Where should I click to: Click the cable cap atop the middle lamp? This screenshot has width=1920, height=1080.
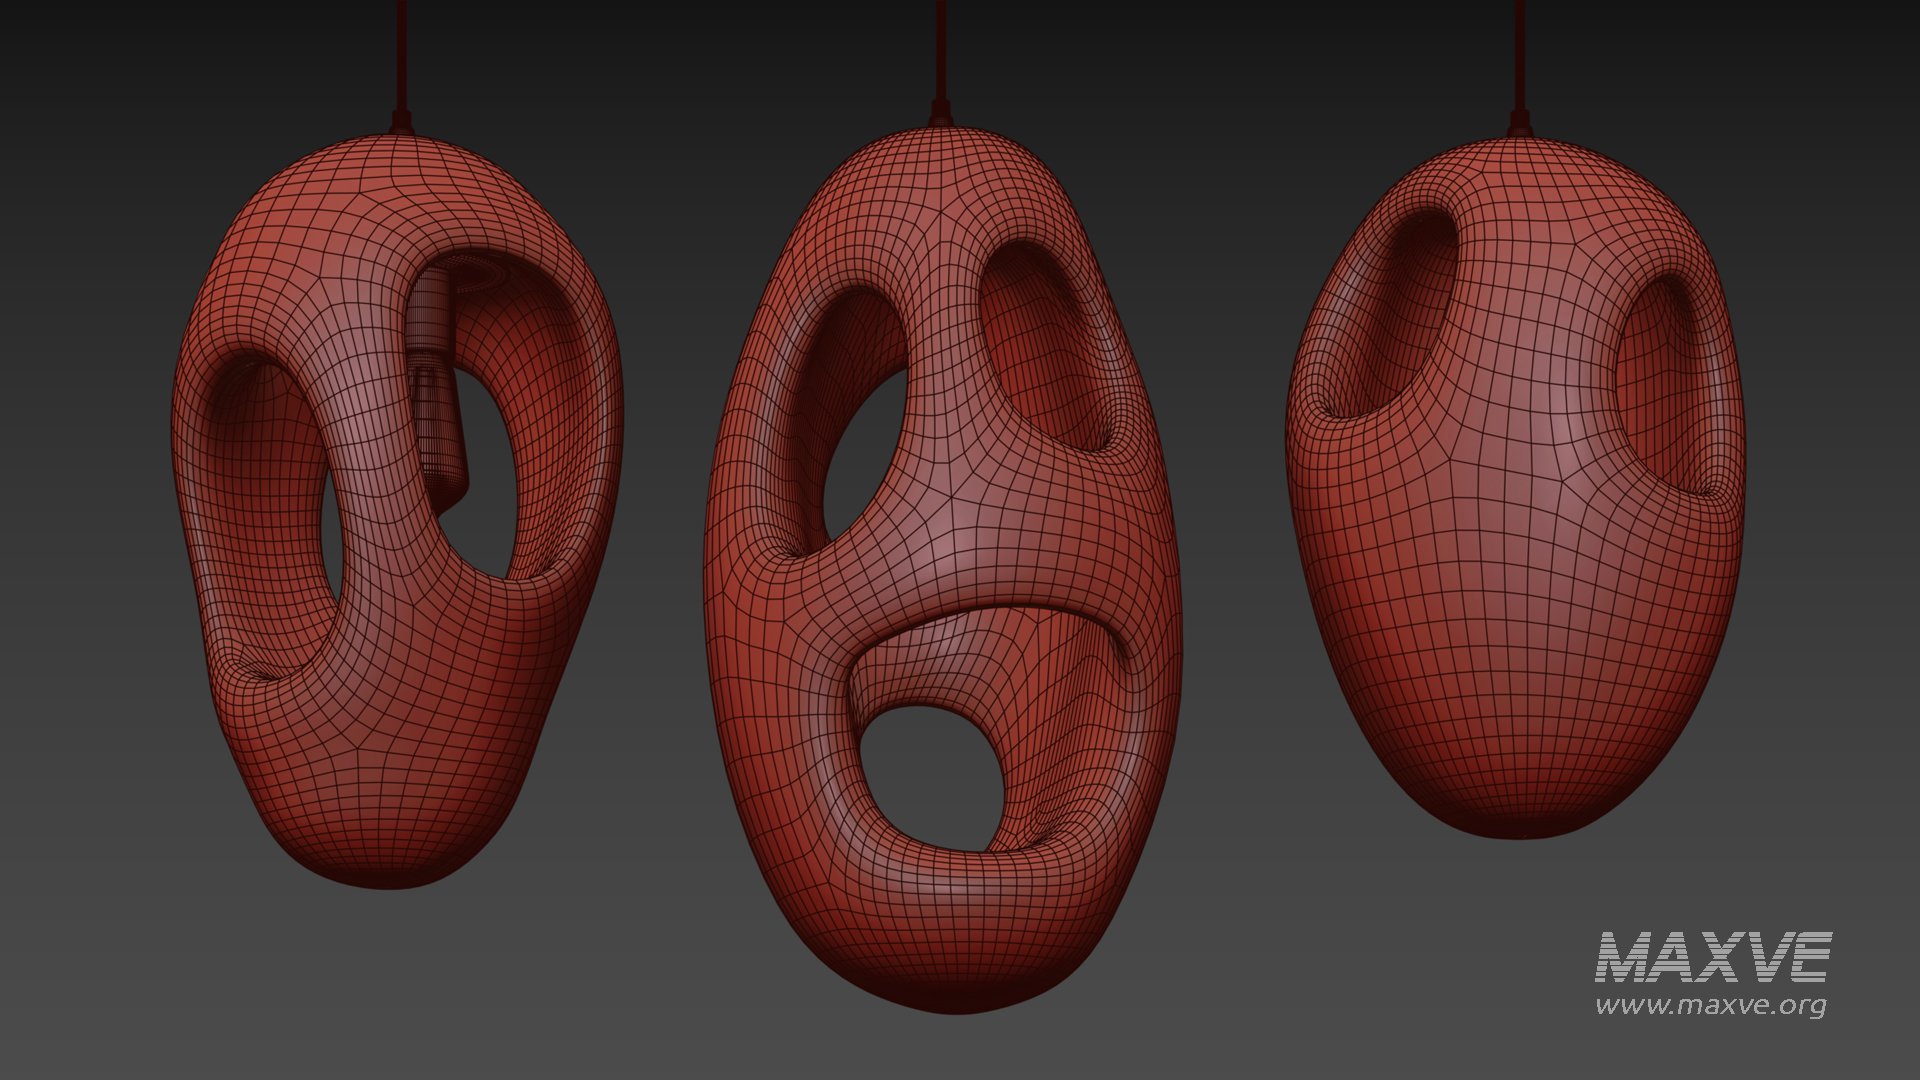click(x=940, y=115)
